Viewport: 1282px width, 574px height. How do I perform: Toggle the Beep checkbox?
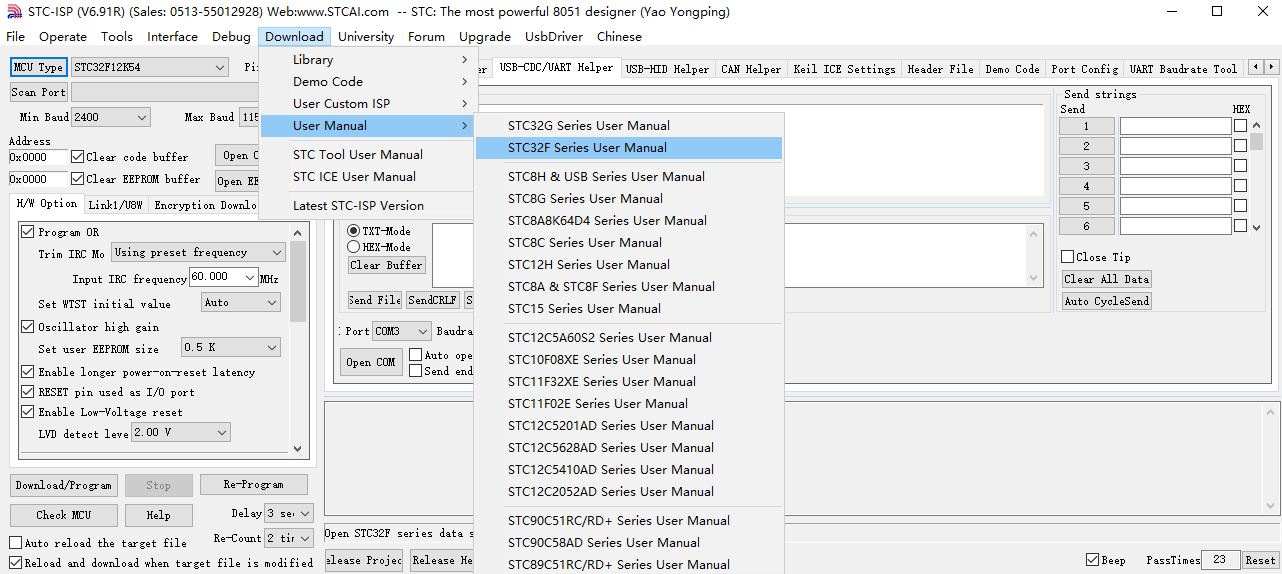pos(1092,560)
